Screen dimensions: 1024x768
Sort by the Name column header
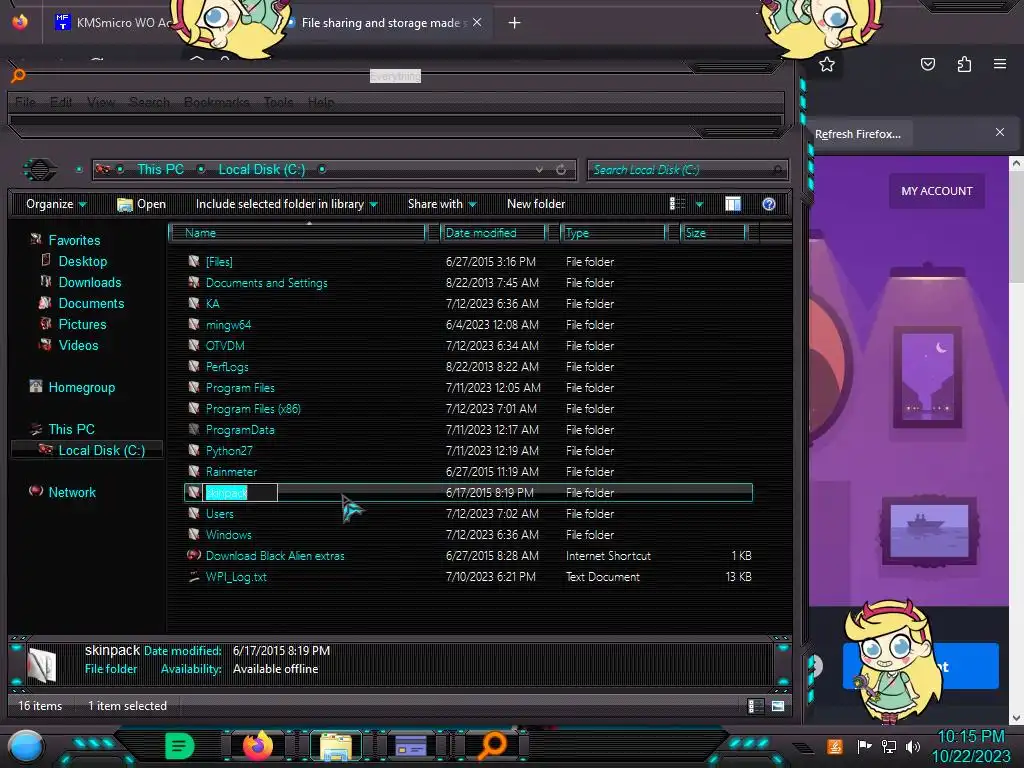(x=297, y=233)
